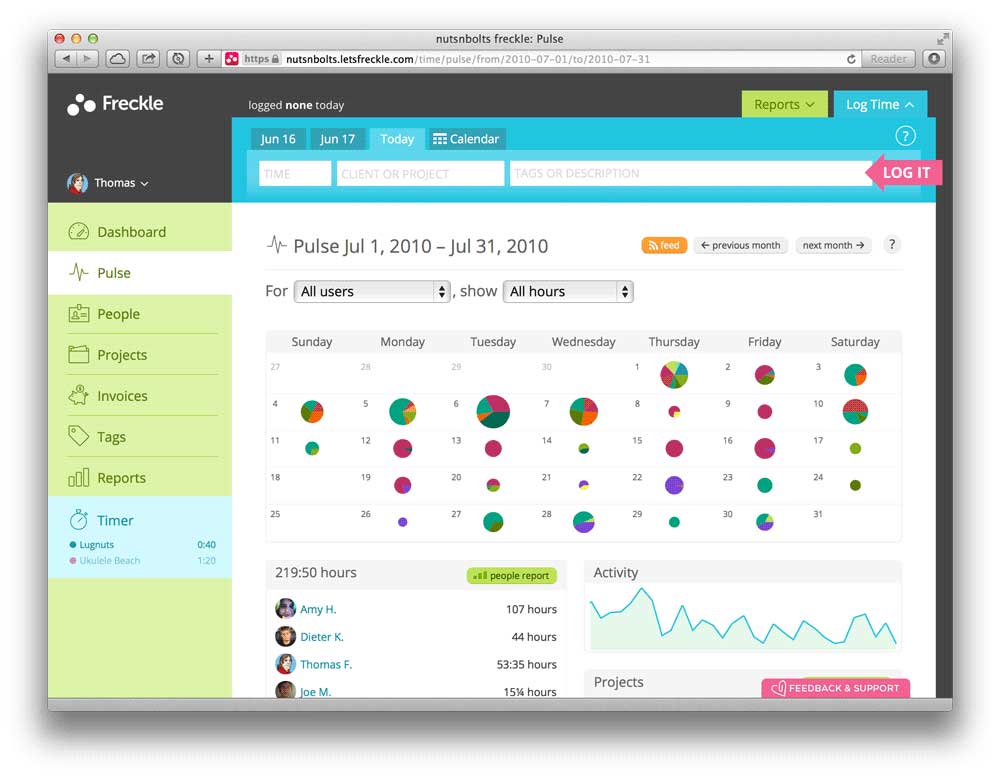1000x777 pixels.
Task: Open Thomas F. name link
Action: tap(326, 664)
